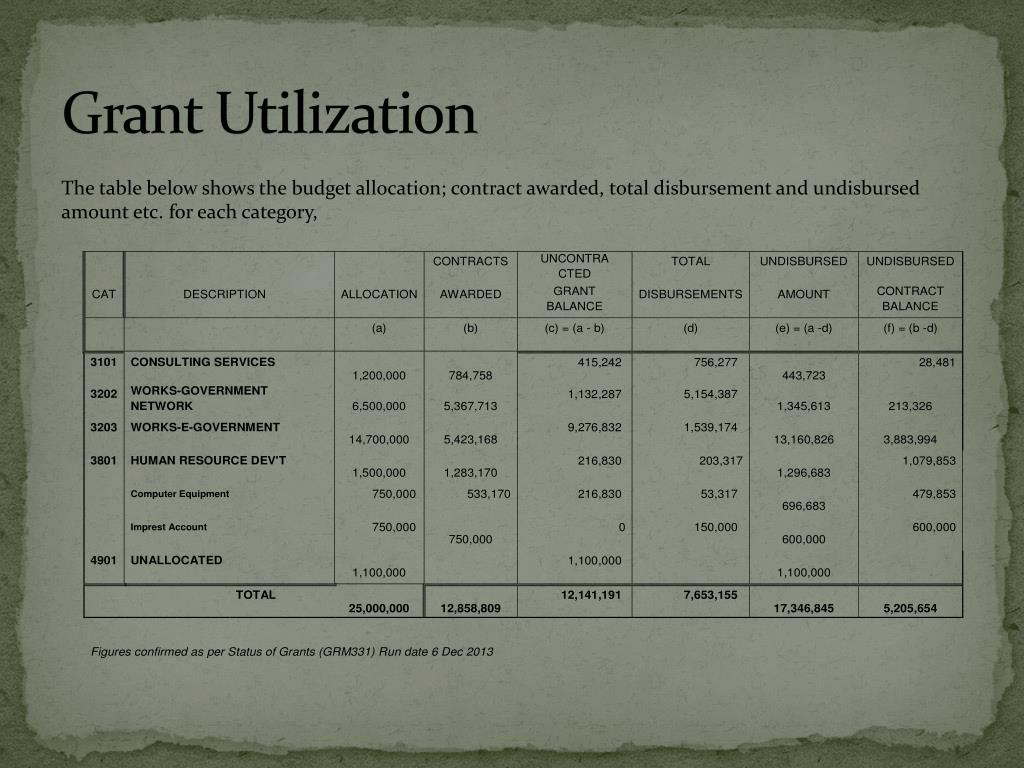The image size is (1024, 768).
Task: Click allocation value '1,500,000'
Action: pos(379,473)
